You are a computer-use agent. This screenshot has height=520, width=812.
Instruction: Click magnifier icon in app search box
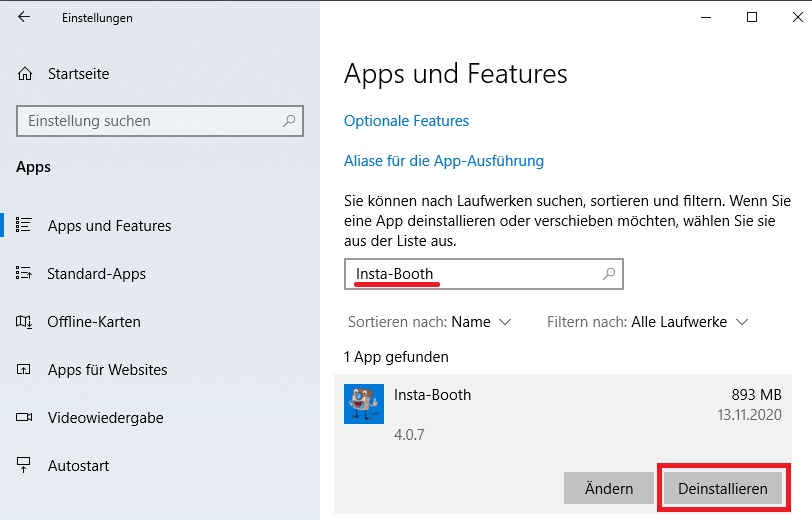click(x=609, y=273)
